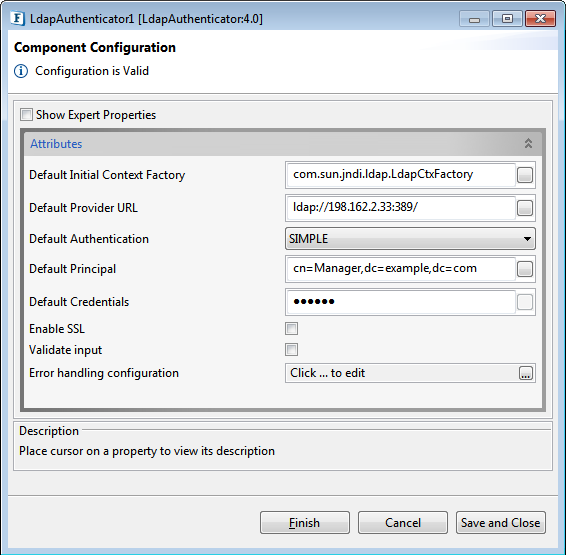Image resolution: width=566 pixels, height=555 pixels.
Task: Open the Default Authentication dropdown
Action: [x=410, y=239]
